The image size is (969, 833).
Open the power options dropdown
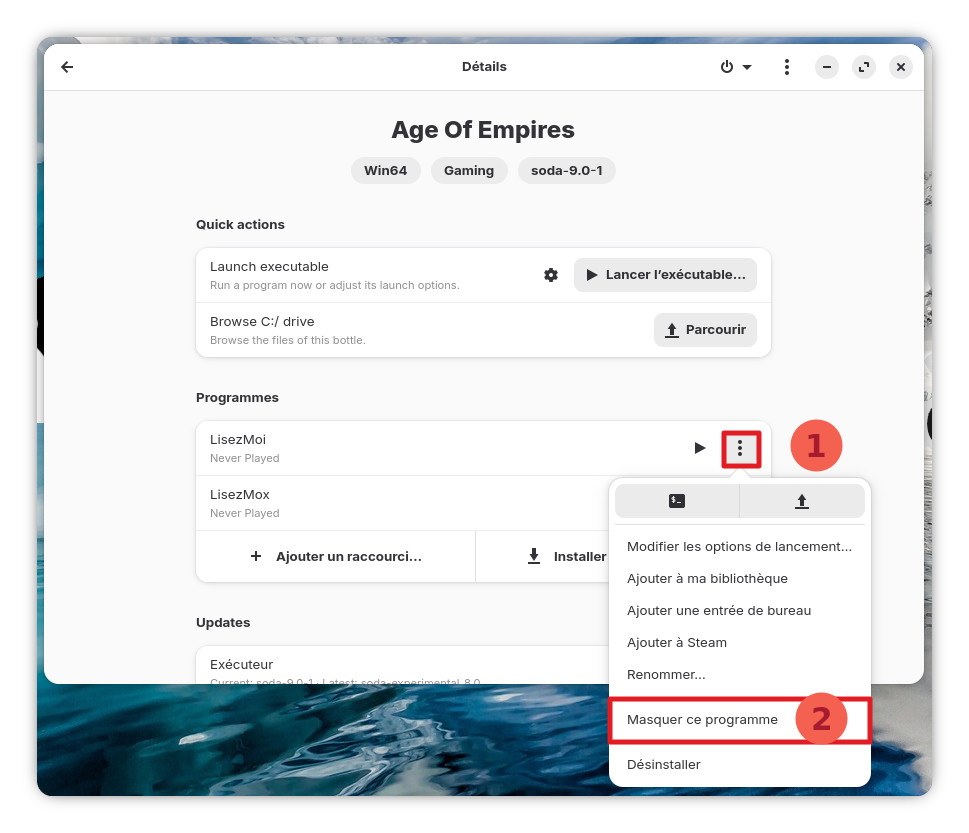736,67
